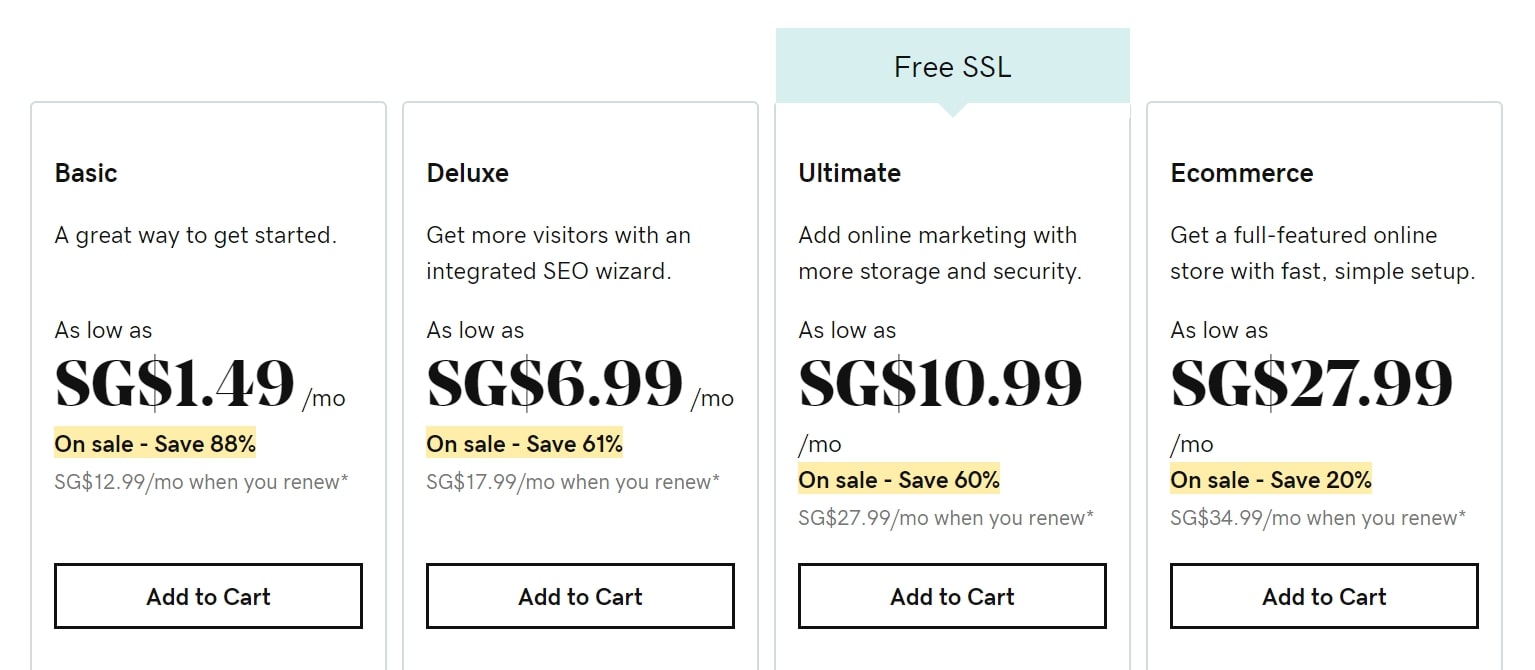This screenshot has width=1535, height=670.
Task: Click the SG$17.99/mo renewal note
Action: [x=573, y=482]
